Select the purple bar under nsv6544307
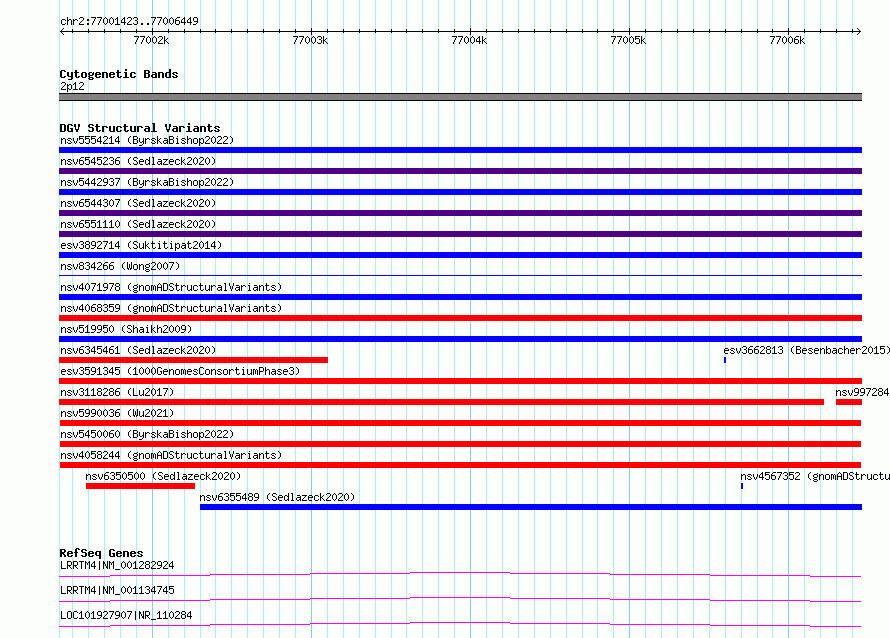The image size is (890, 638). pyautogui.click(x=460, y=213)
